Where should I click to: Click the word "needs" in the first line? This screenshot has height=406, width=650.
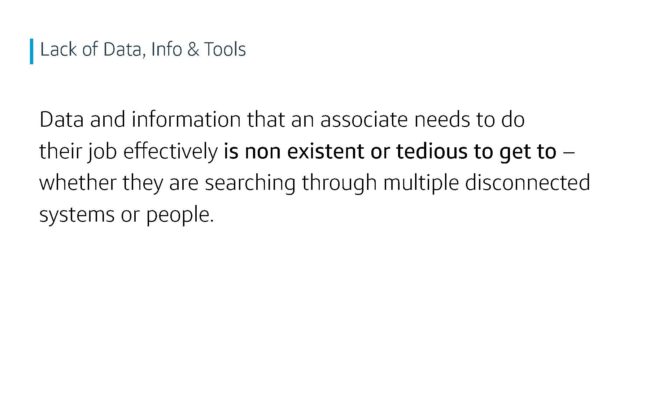click(x=441, y=119)
